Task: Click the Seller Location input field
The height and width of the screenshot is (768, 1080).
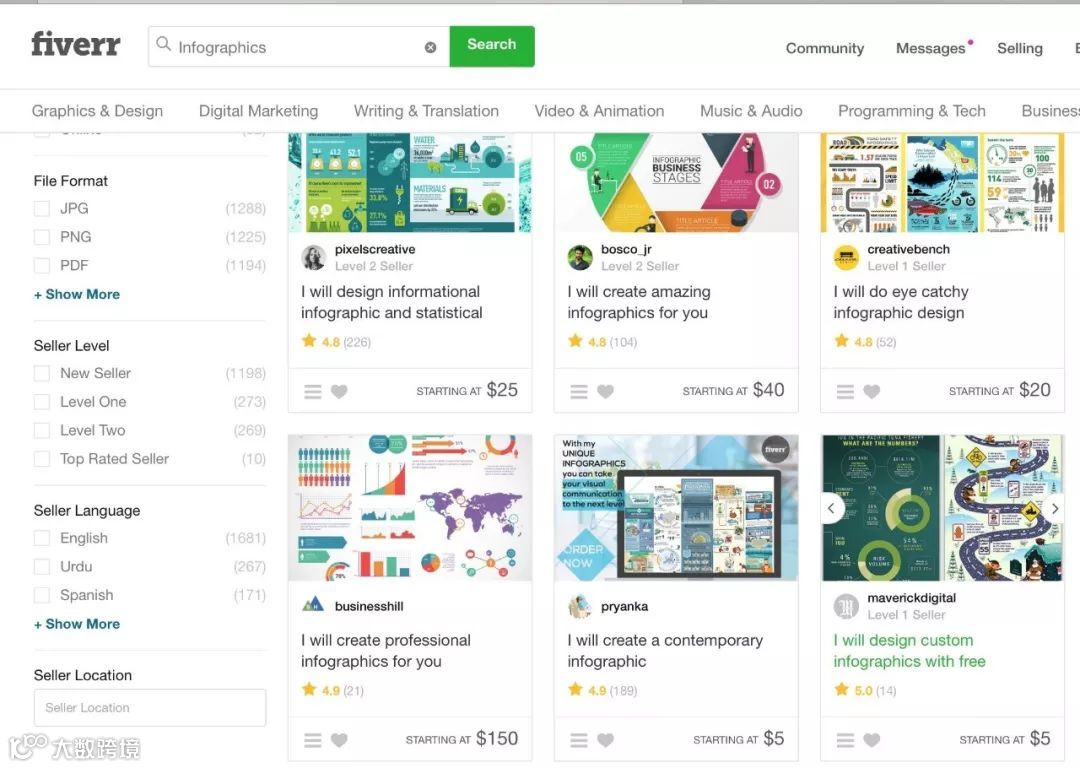Action: 150,707
